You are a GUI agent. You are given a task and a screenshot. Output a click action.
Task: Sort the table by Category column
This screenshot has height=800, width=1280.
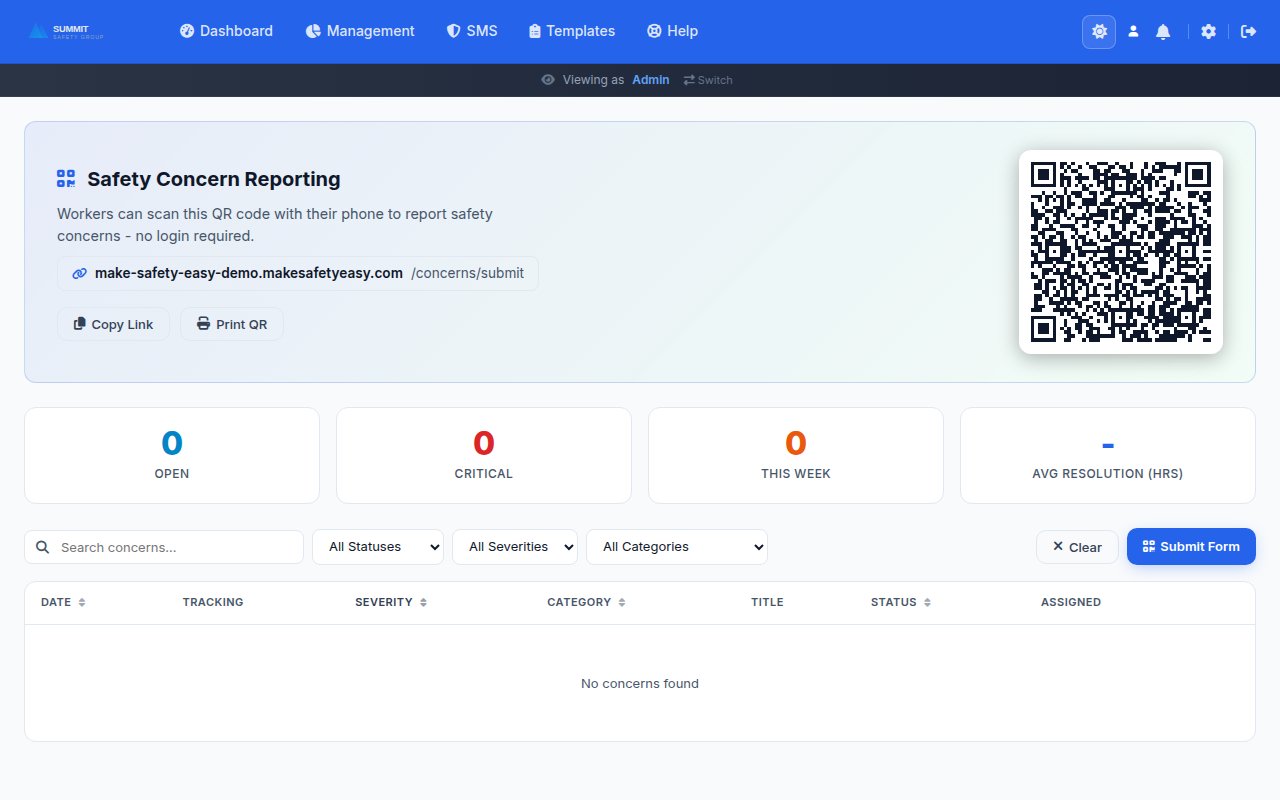pyautogui.click(x=587, y=602)
